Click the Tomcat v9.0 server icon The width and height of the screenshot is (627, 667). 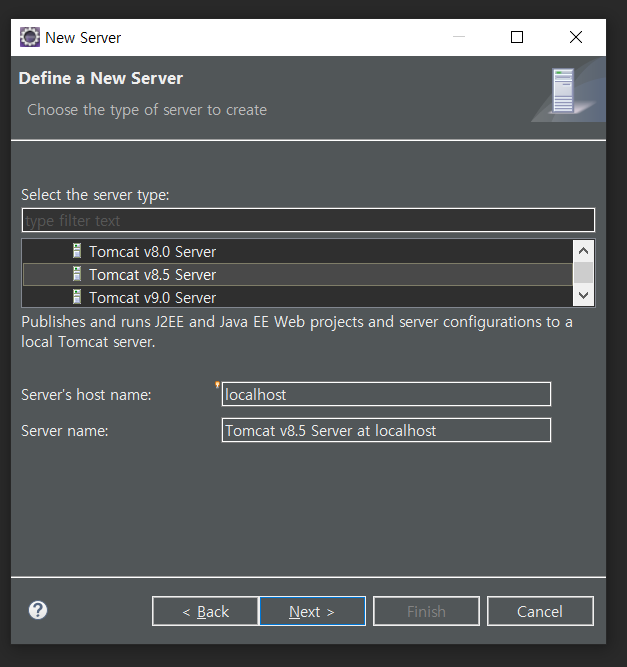[77, 297]
